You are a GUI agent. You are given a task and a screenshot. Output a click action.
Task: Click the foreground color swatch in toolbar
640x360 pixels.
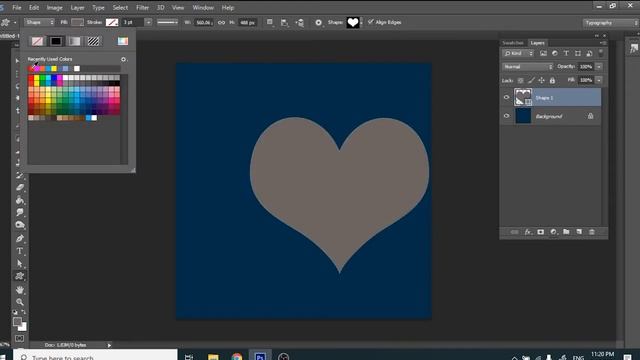click(x=17, y=322)
